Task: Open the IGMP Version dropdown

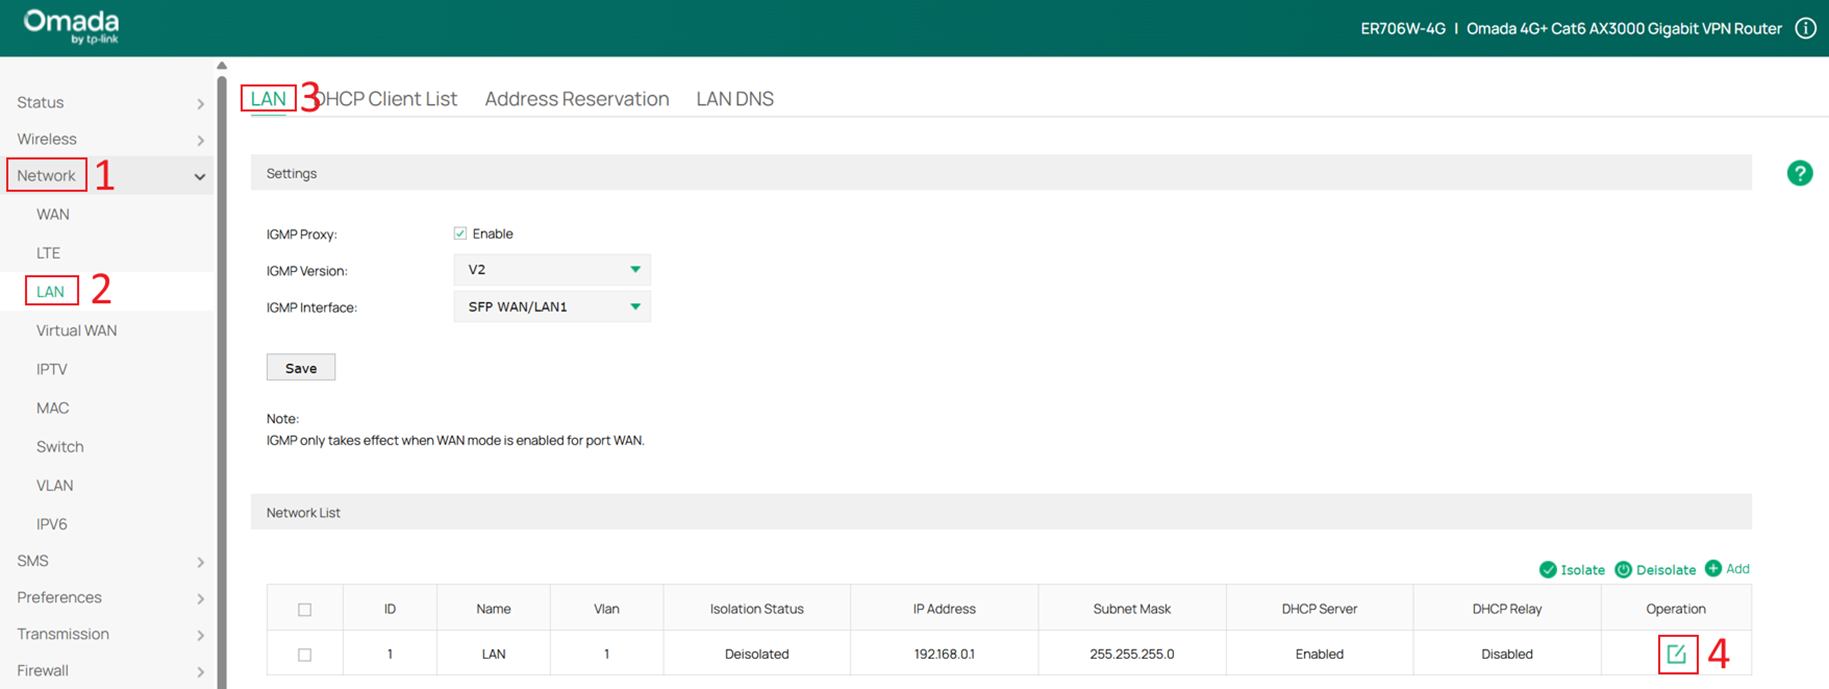Action: 552,270
